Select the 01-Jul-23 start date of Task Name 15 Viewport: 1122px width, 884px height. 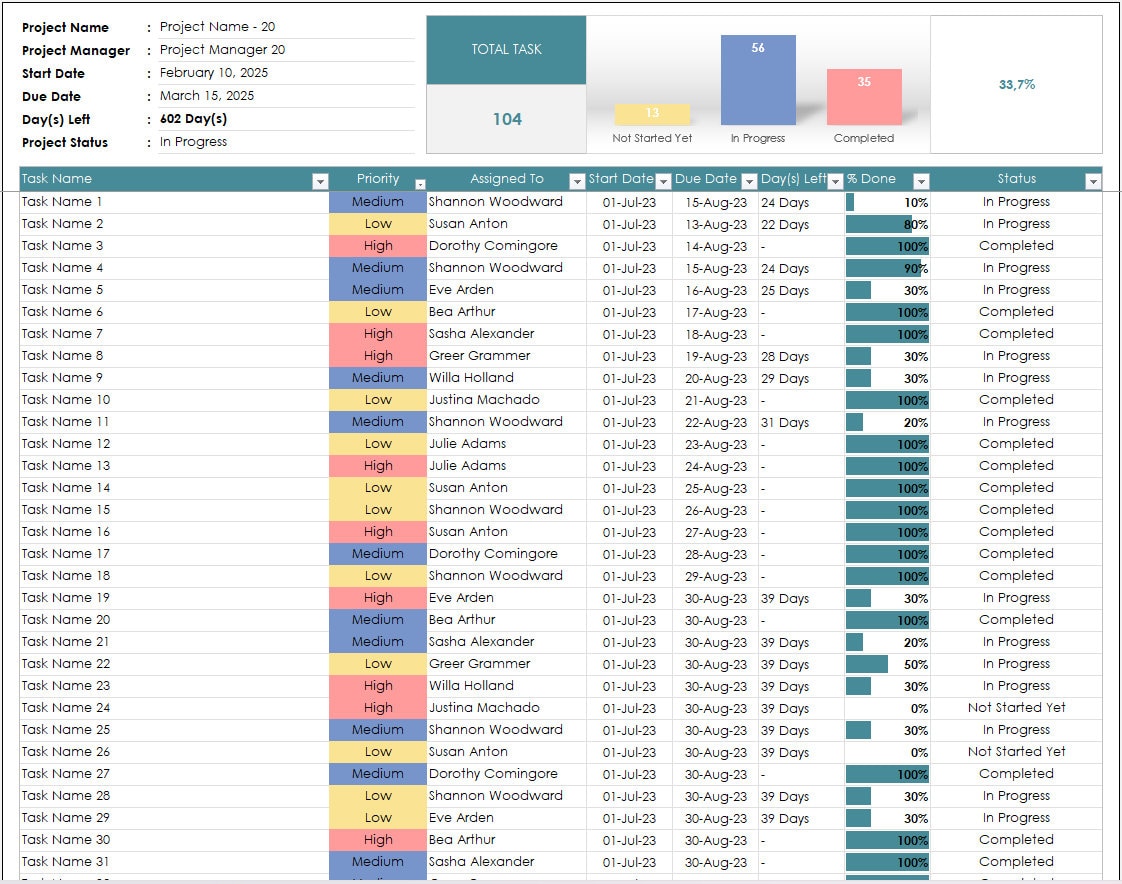[630, 510]
